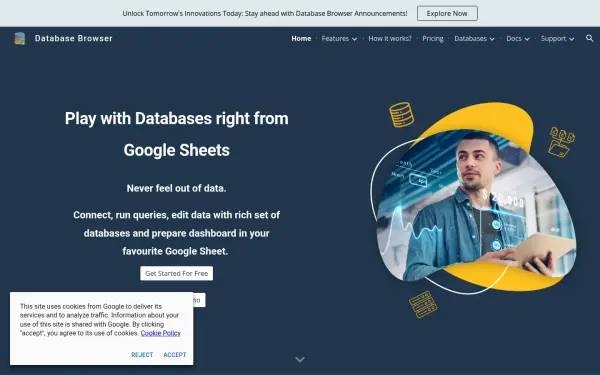600x375 pixels.
Task: Click the announcement text about Database Browser Announcements
Action: pyautogui.click(x=265, y=13)
